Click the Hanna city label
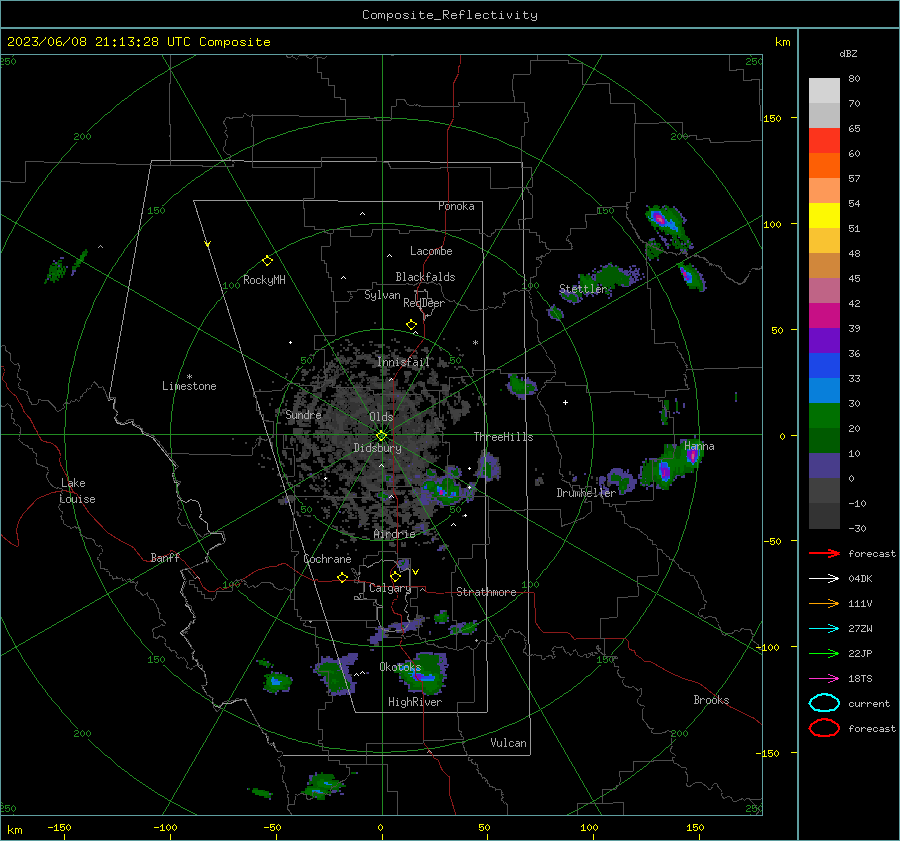The image size is (900, 841). (699, 446)
